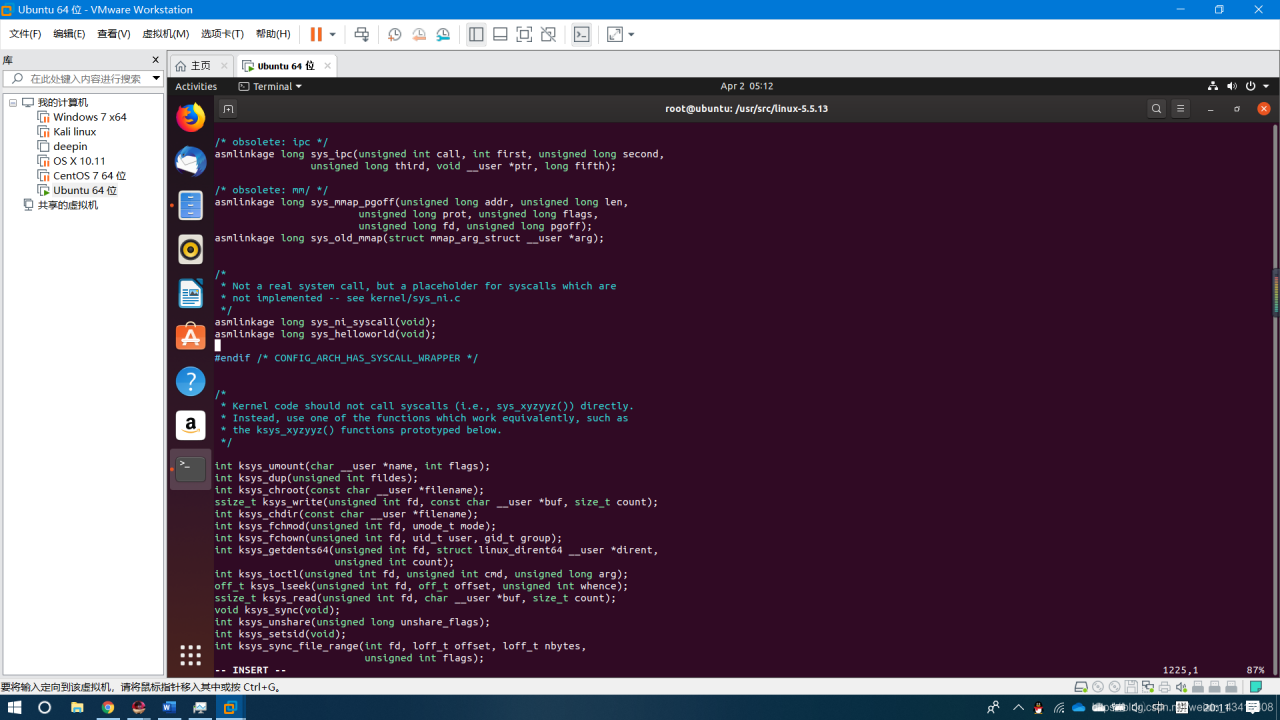
Task: Toggle the thumbnail bar view icon
Action: coord(500,34)
